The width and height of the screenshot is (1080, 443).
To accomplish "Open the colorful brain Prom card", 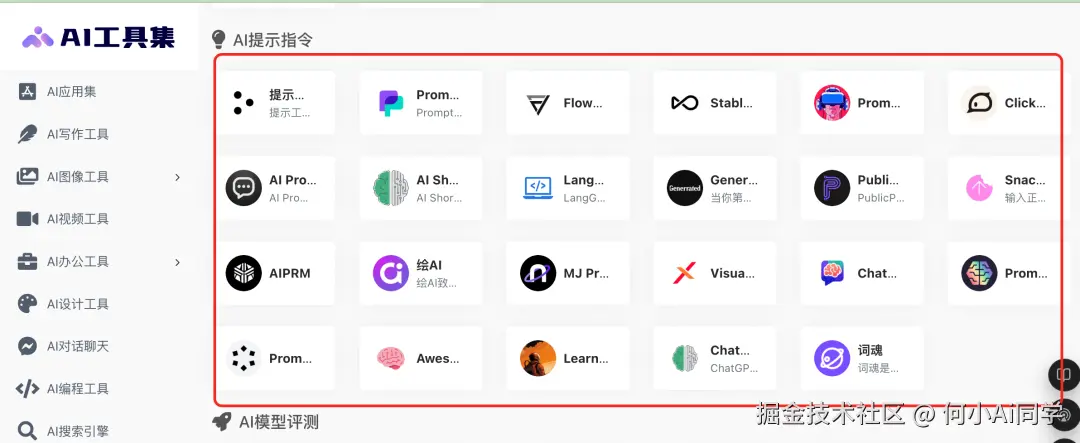I will point(1004,273).
